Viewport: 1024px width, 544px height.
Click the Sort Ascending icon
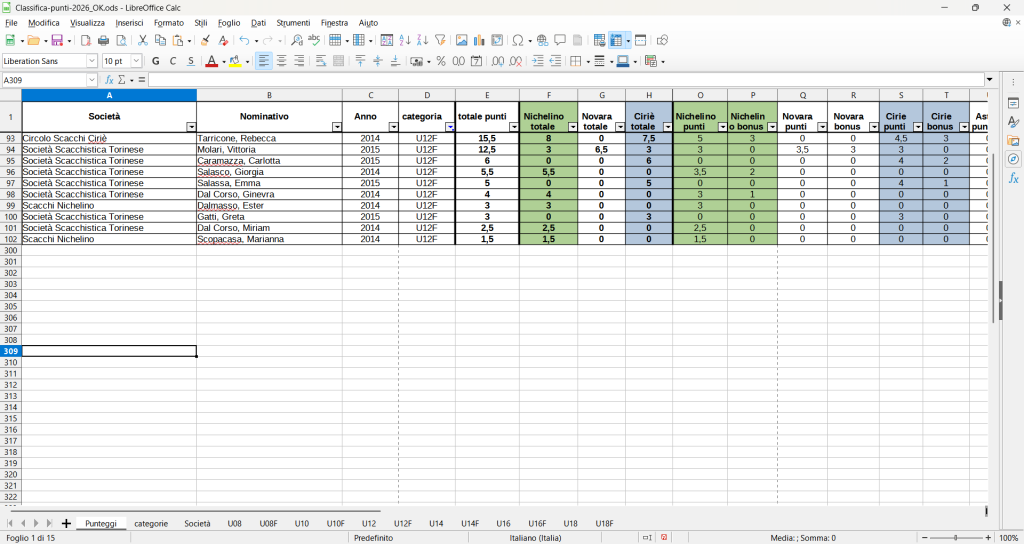pyautogui.click(x=405, y=41)
